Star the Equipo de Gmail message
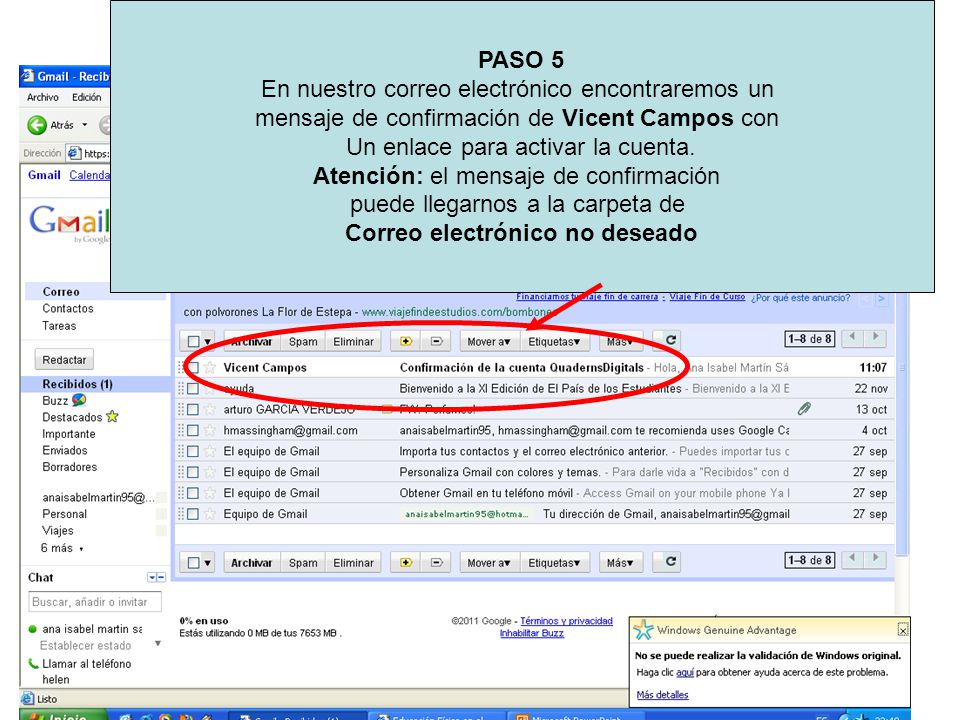The height and width of the screenshot is (720, 960). click(210, 514)
